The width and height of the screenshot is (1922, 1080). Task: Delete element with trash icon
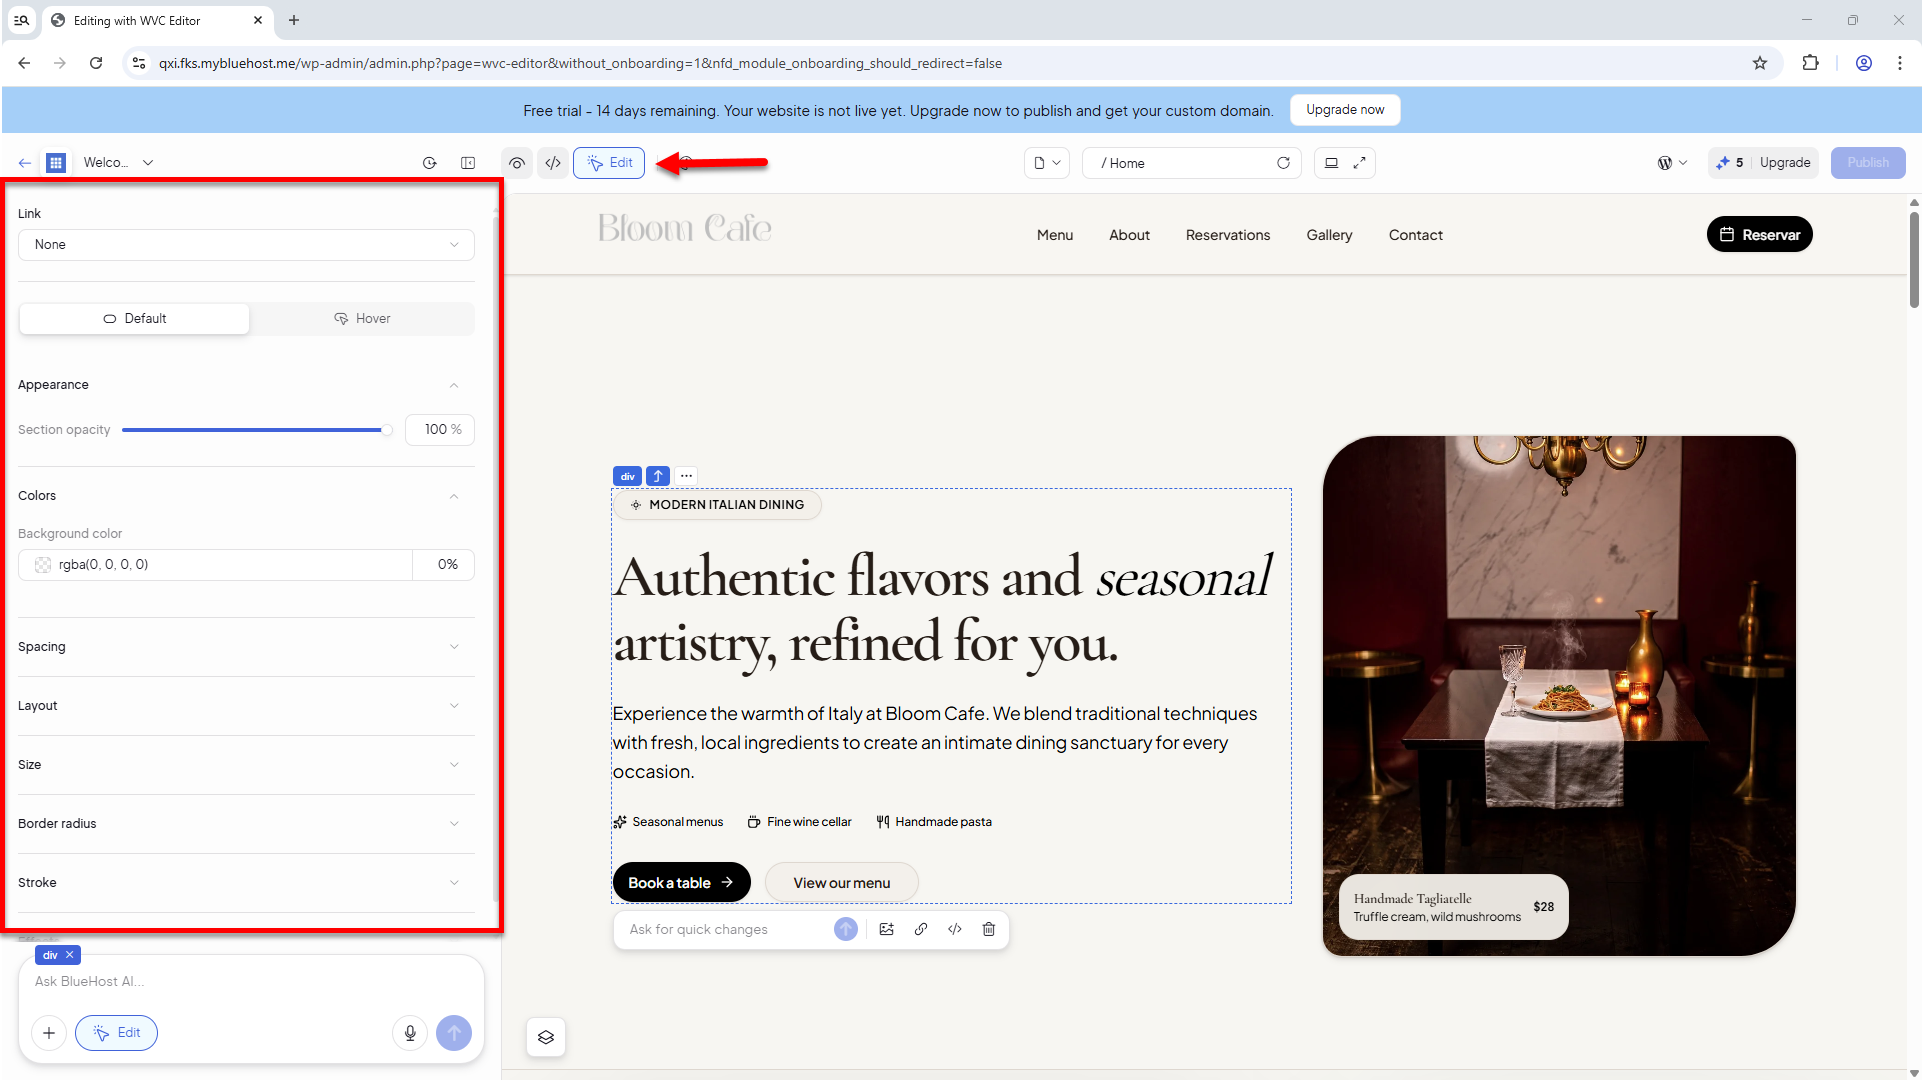pos(989,929)
